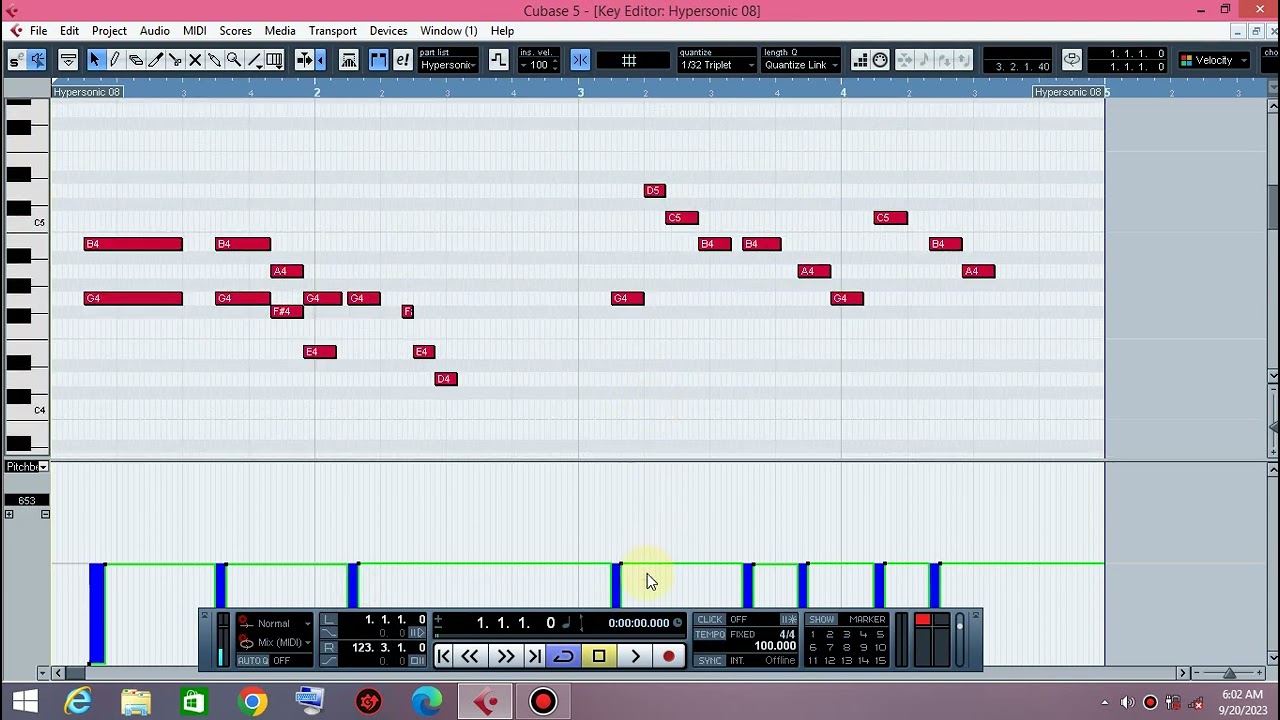Select the Glue tool
Viewport: 1280px width, 720px height.
[214, 60]
